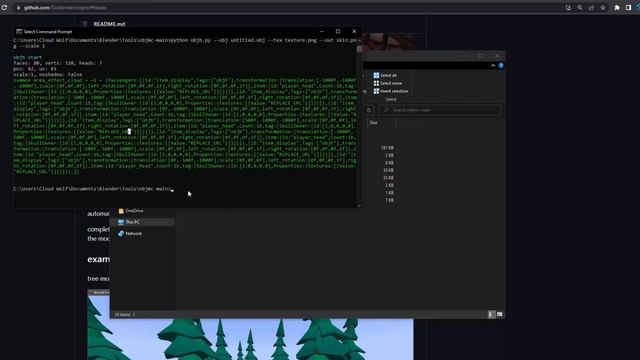The image size is (640, 360).
Task: Open OneDrive in File Explorer sidebar
Action: coord(134,211)
